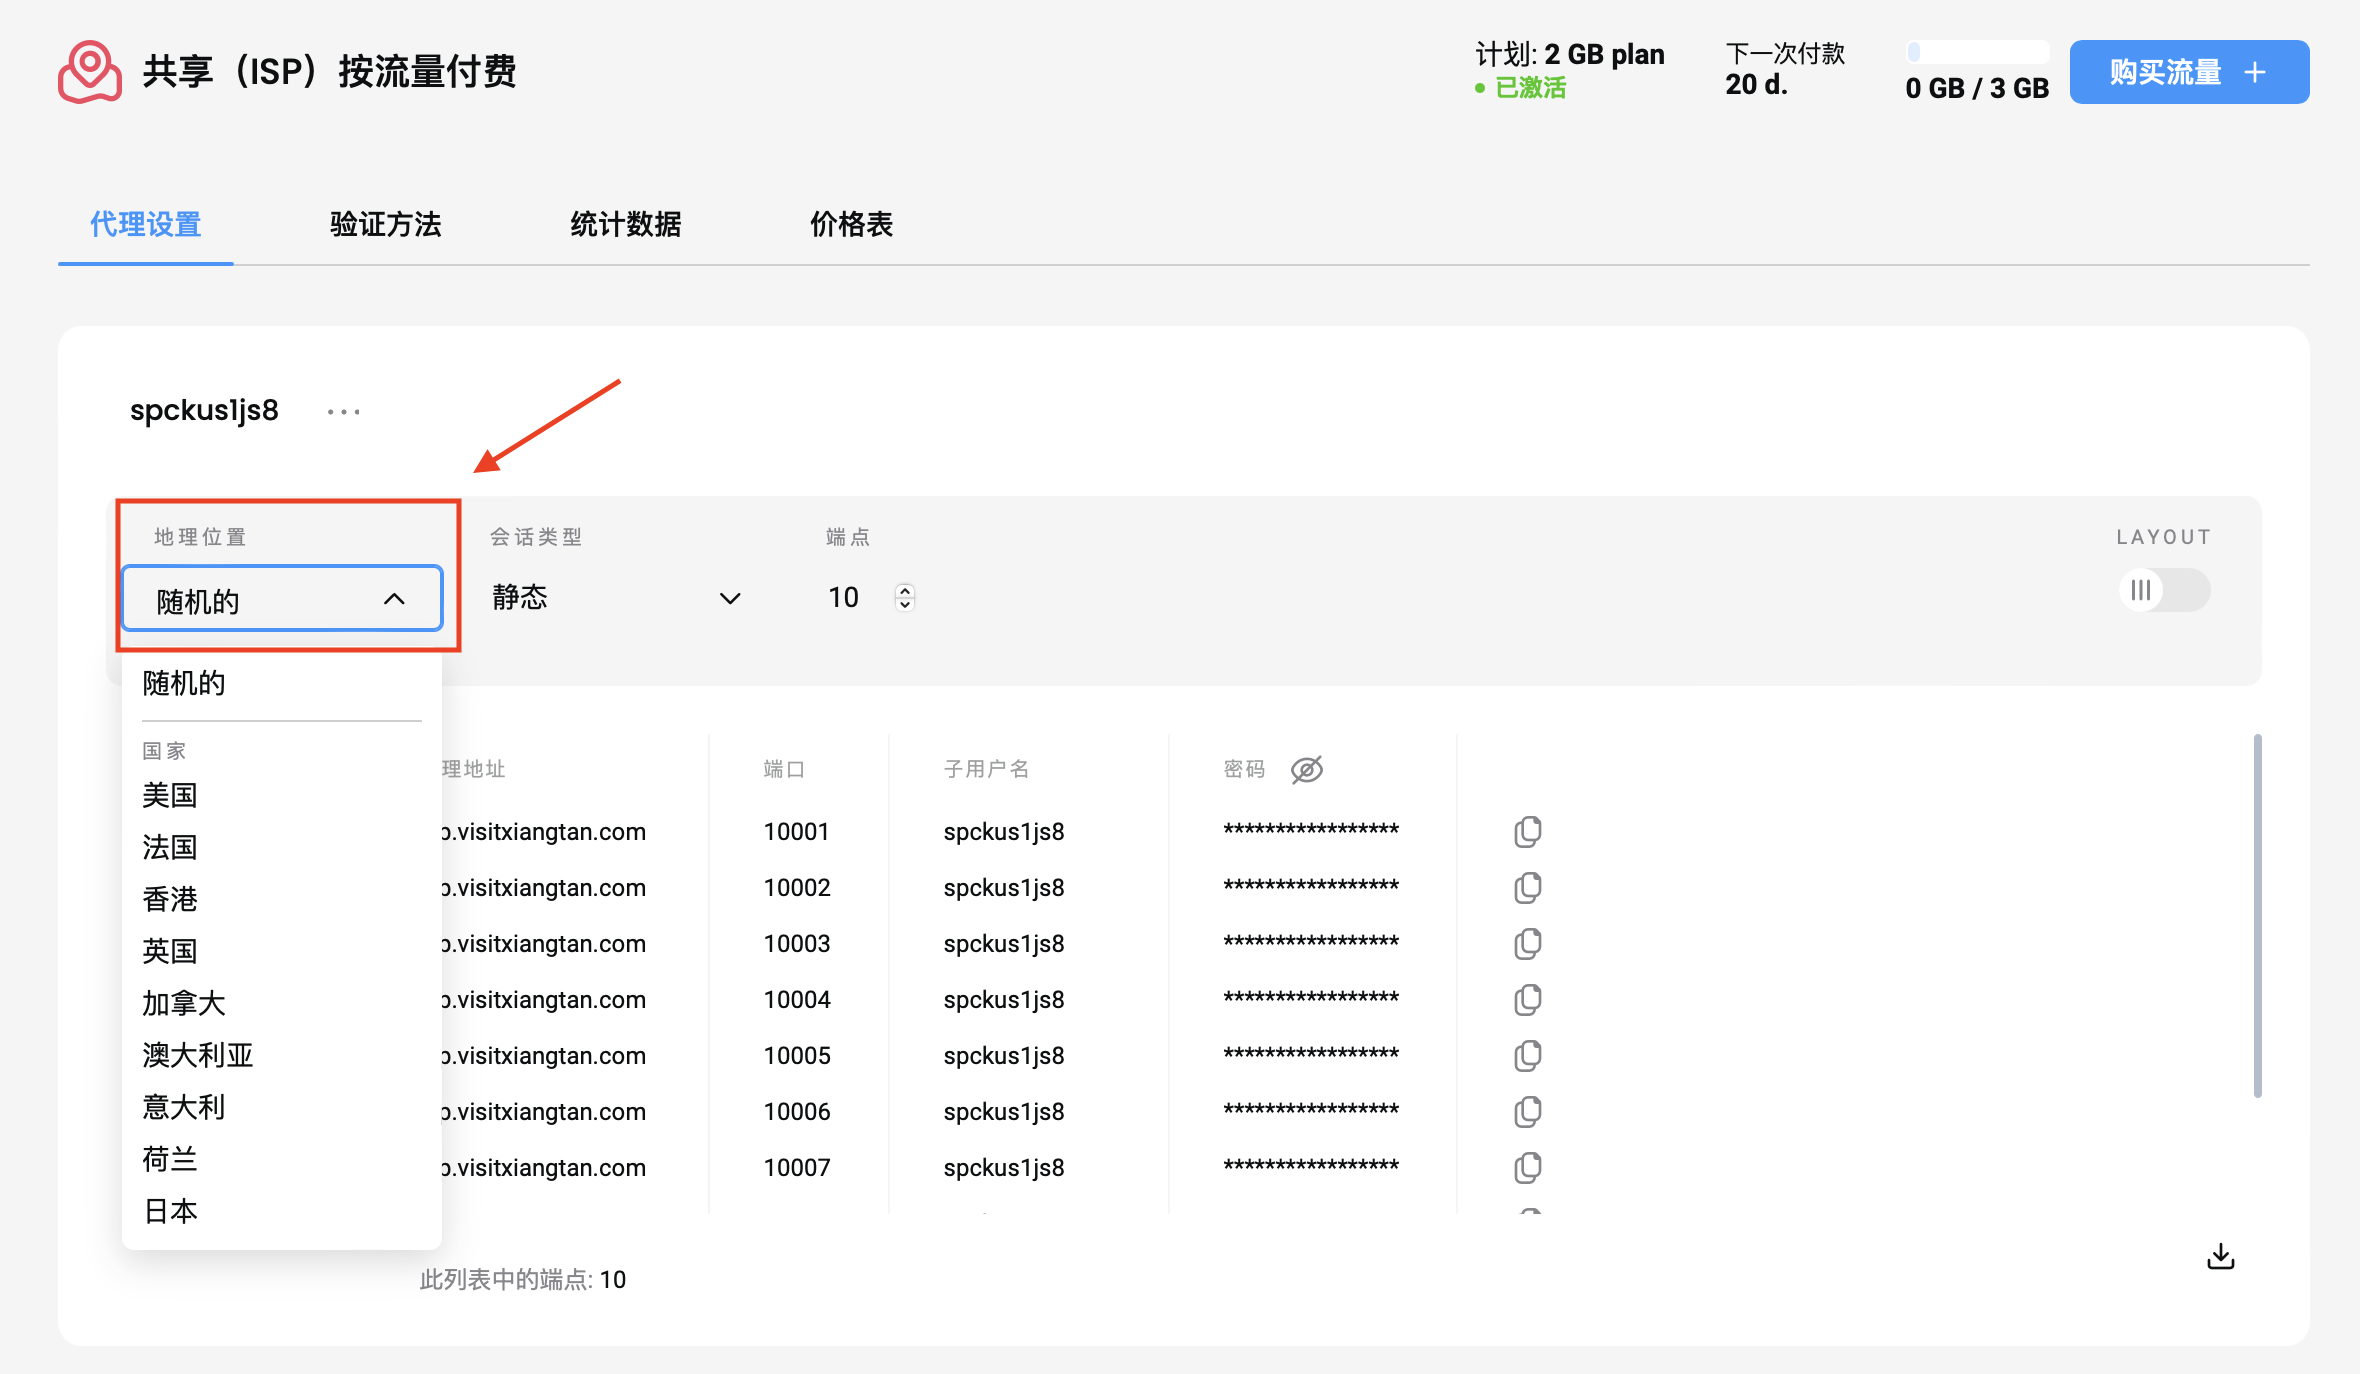Open the 会话类型 静态 dropdown
The image size is (2360, 1374).
tap(616, 598)
